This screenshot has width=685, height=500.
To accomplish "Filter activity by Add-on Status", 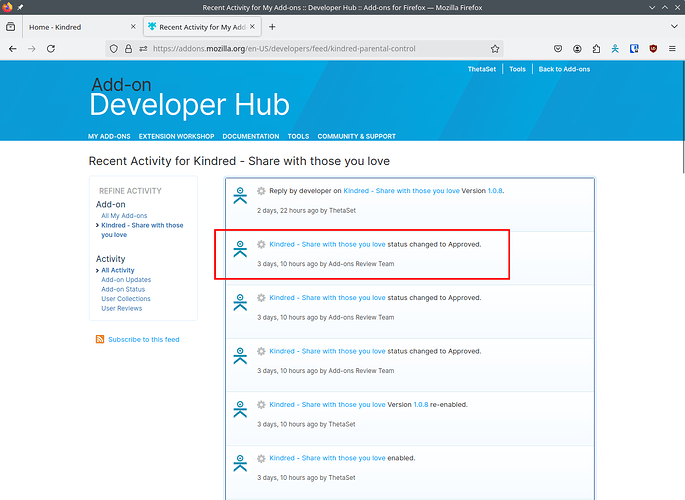I will [123, 290].
